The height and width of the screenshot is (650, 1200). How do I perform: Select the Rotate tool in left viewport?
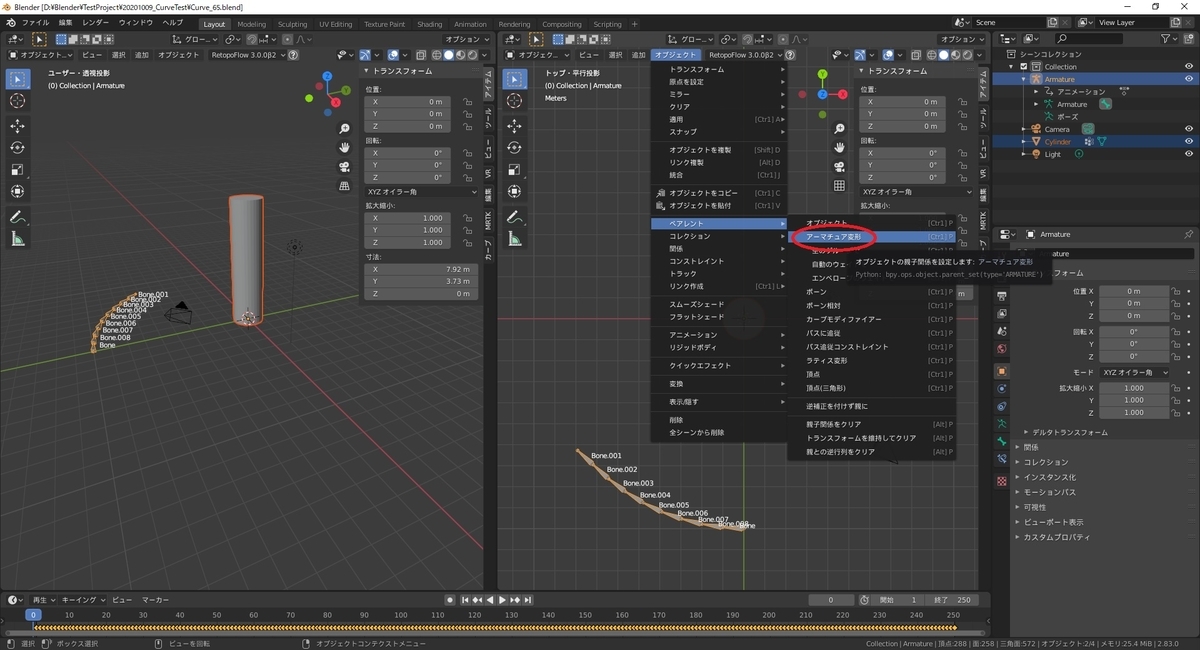(x=18, y=148)
